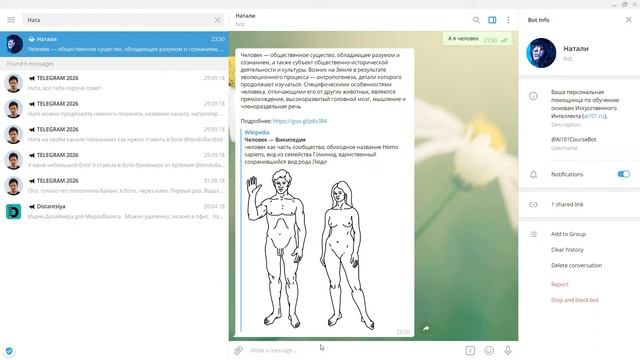Click the notifications bell icon
This screenshot has height=360, width=640.
coord(533,174)
